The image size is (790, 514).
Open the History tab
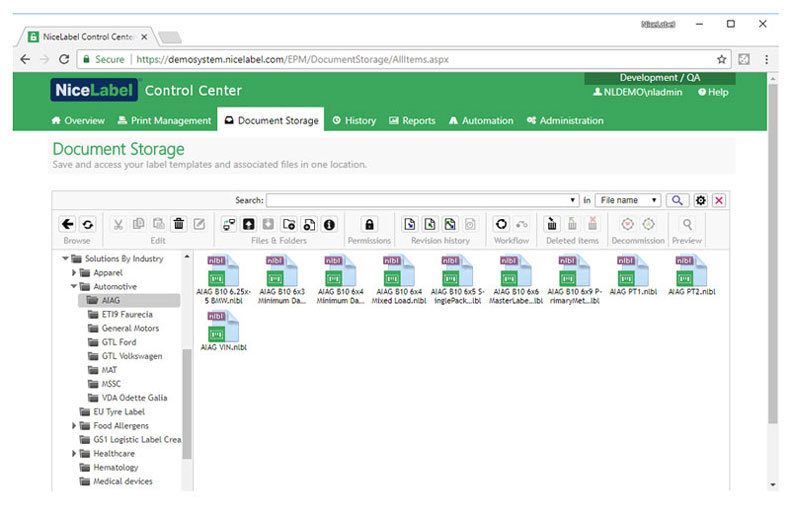pyautogui.click(x=354, y=120)
